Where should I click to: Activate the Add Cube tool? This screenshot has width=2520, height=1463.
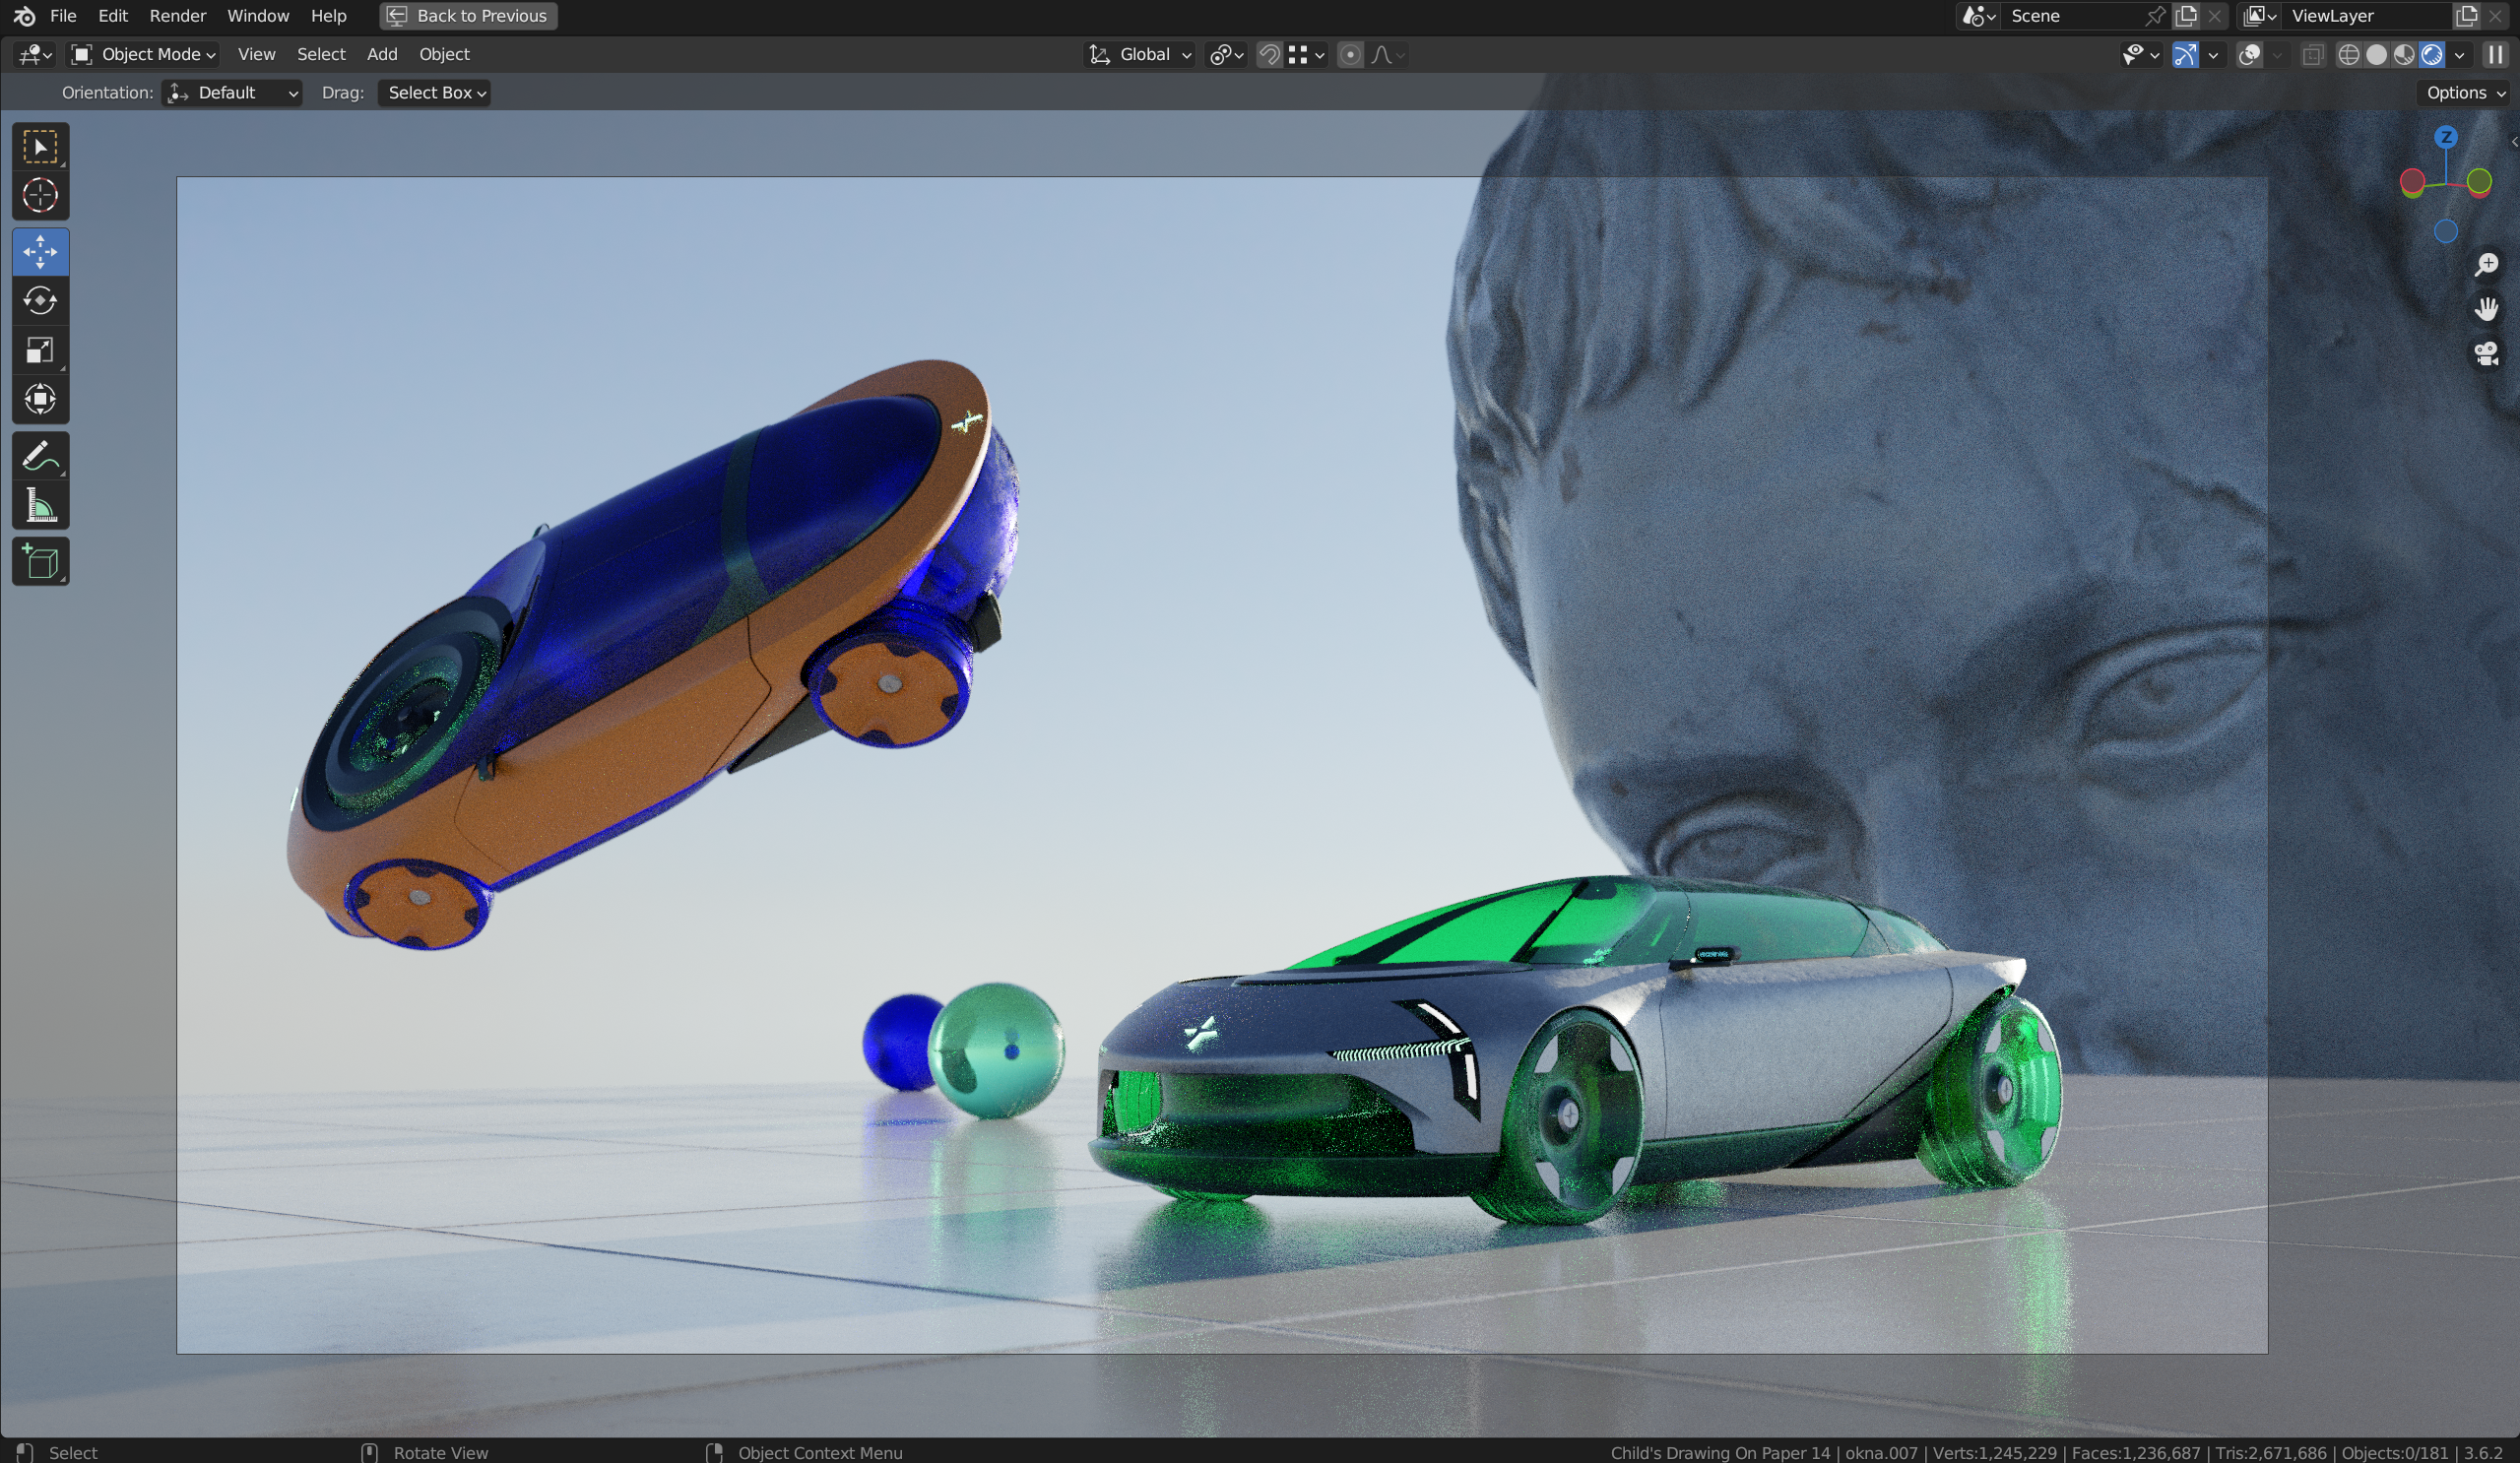click(40, 561)
